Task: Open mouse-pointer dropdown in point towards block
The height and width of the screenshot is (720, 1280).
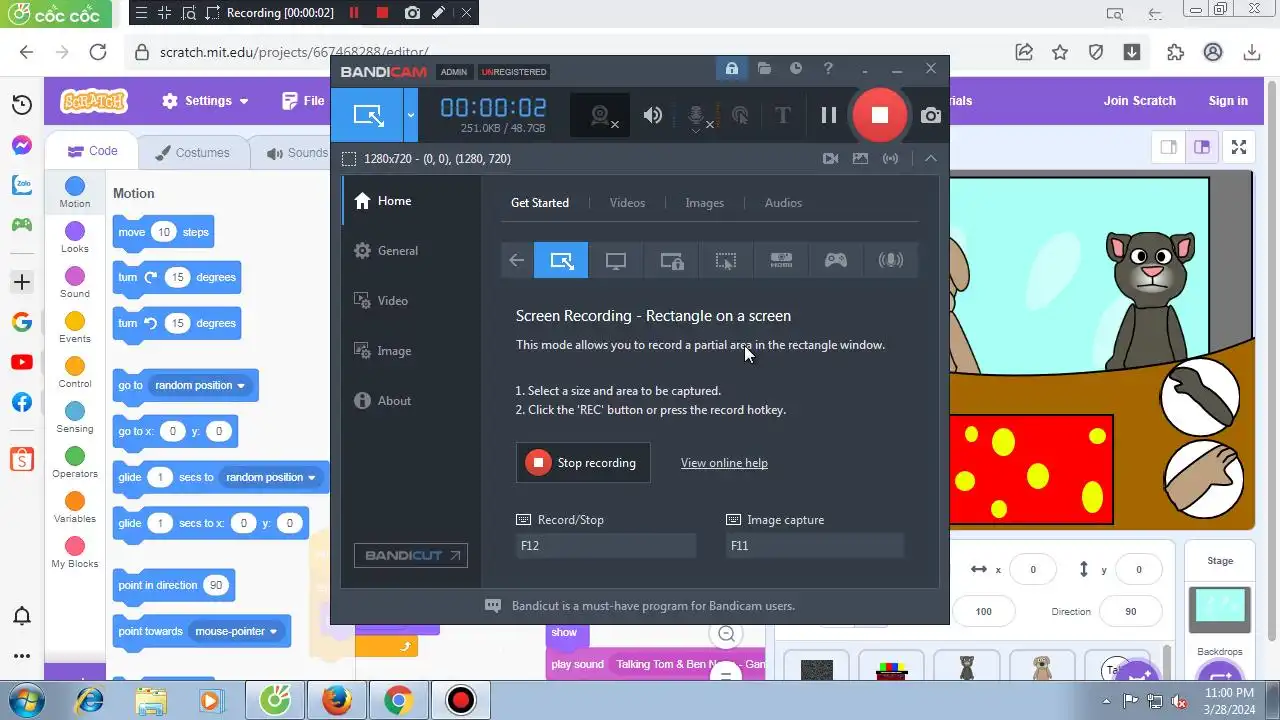Action: 236,632
